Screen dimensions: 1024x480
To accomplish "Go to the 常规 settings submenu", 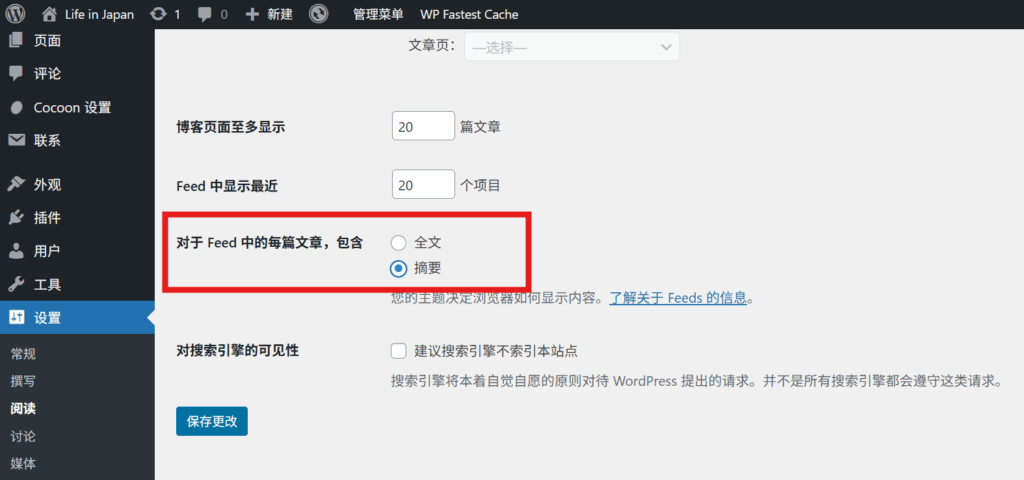I will pyautogui.click(x=24, y=354).
